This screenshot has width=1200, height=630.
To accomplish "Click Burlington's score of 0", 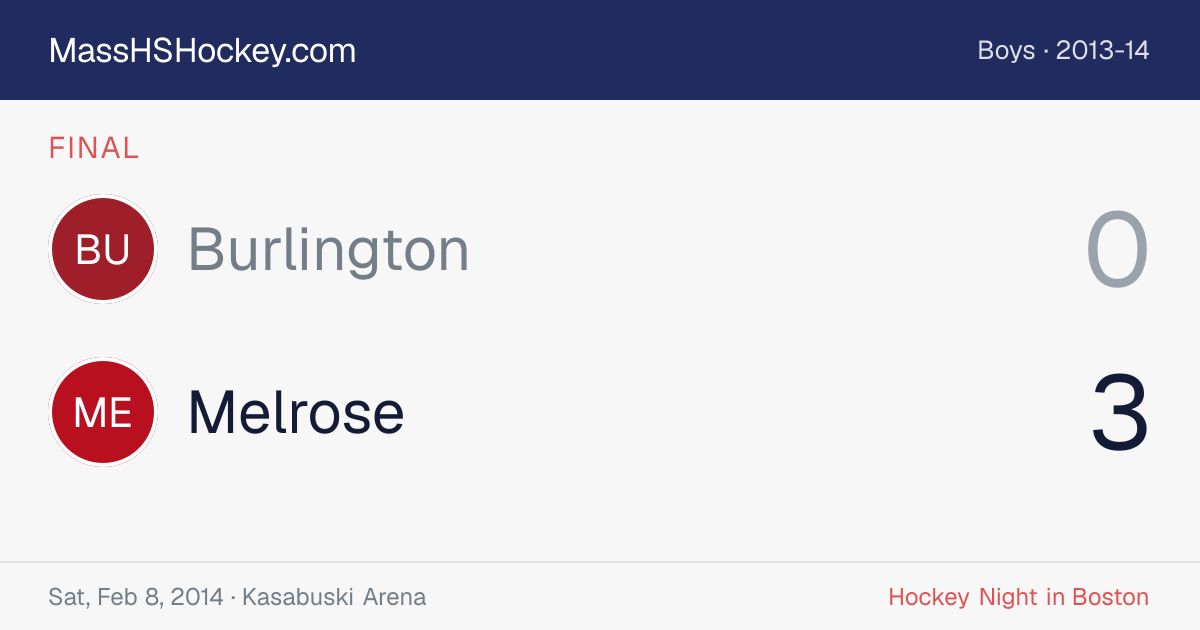I will 1117,250.
